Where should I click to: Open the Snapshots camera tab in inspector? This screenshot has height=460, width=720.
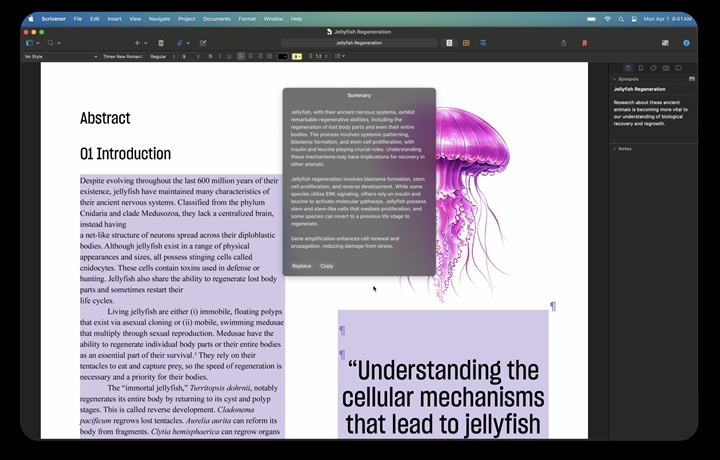pyautogui.click(x=666, y=68)
